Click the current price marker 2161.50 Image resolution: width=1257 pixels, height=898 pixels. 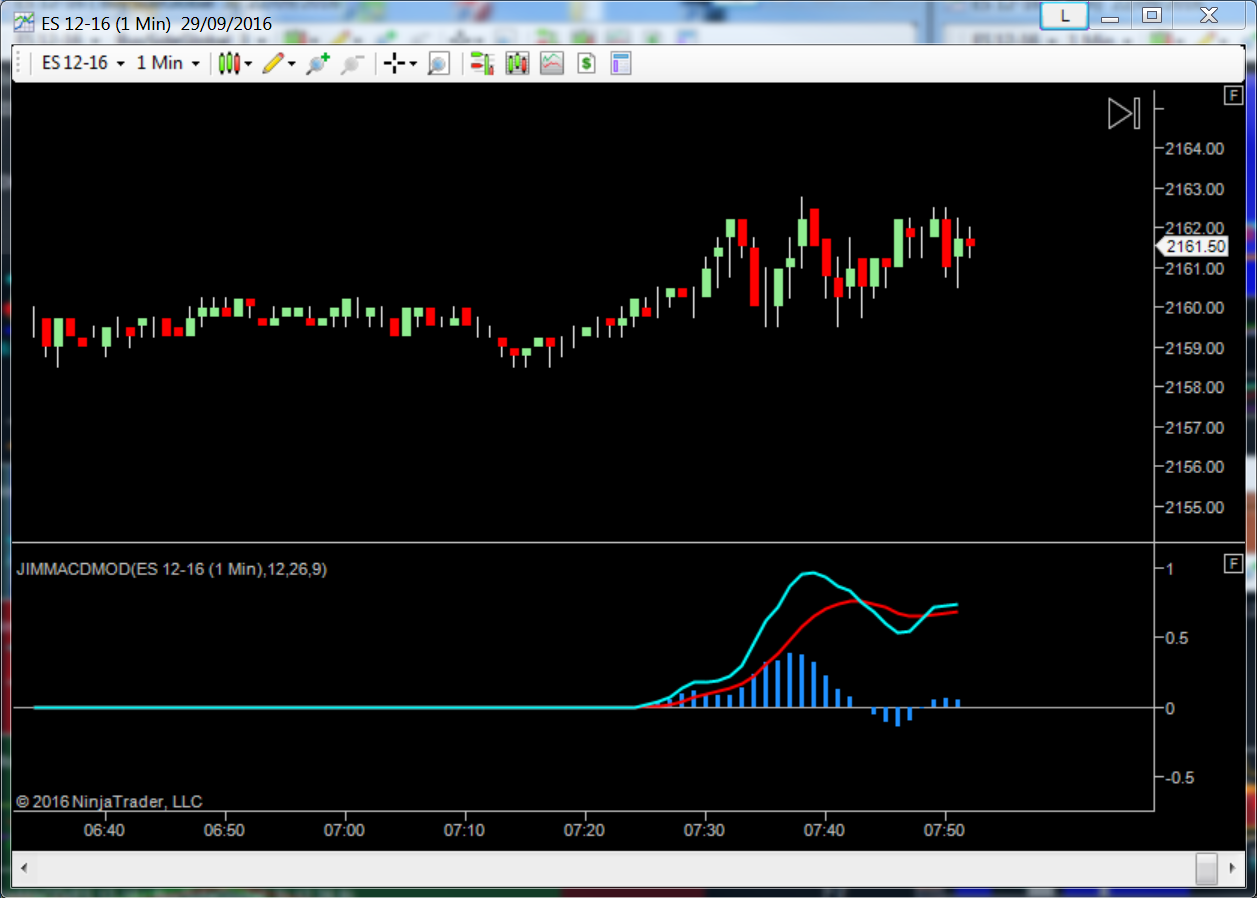(x=1191, y=246)
